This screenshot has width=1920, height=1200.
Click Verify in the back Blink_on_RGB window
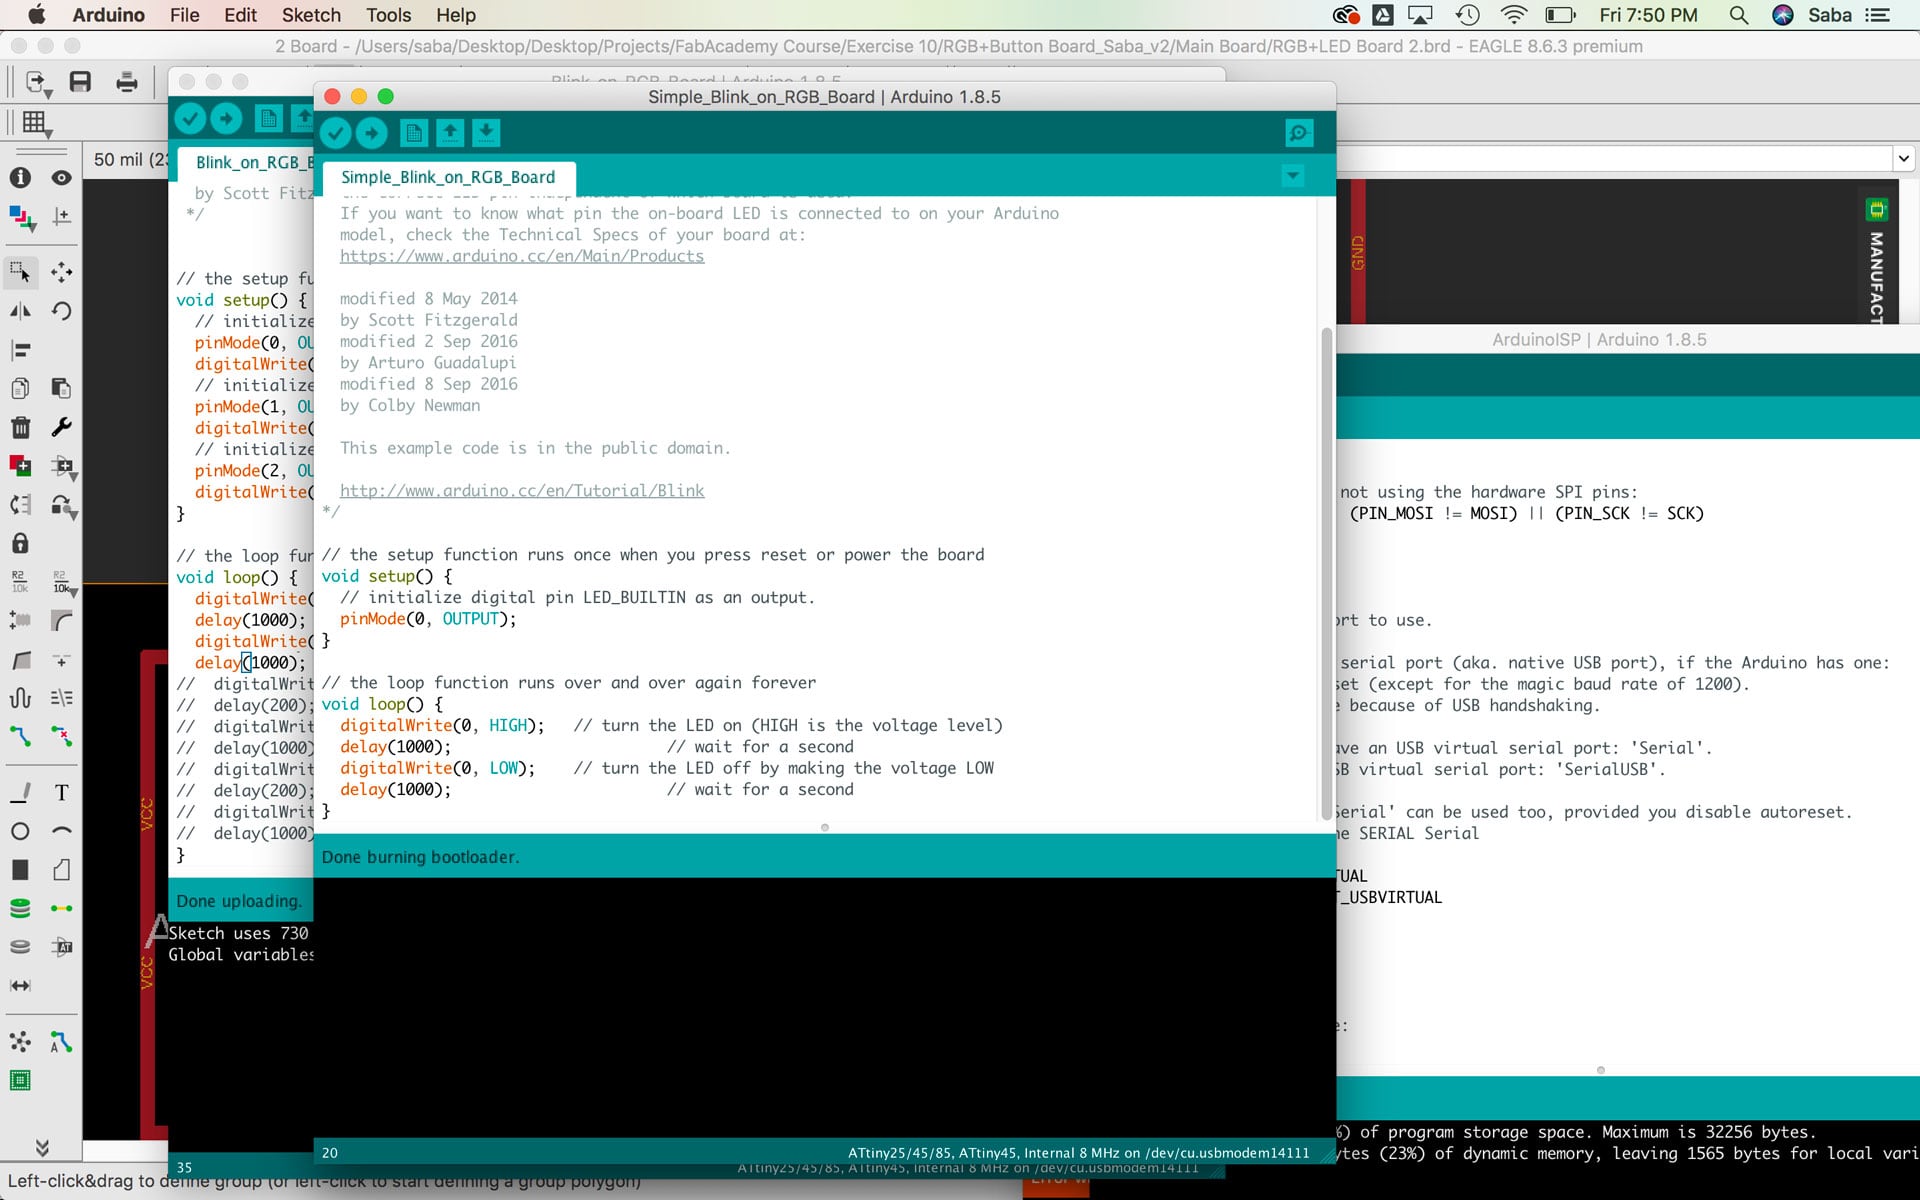click(190, 119)
